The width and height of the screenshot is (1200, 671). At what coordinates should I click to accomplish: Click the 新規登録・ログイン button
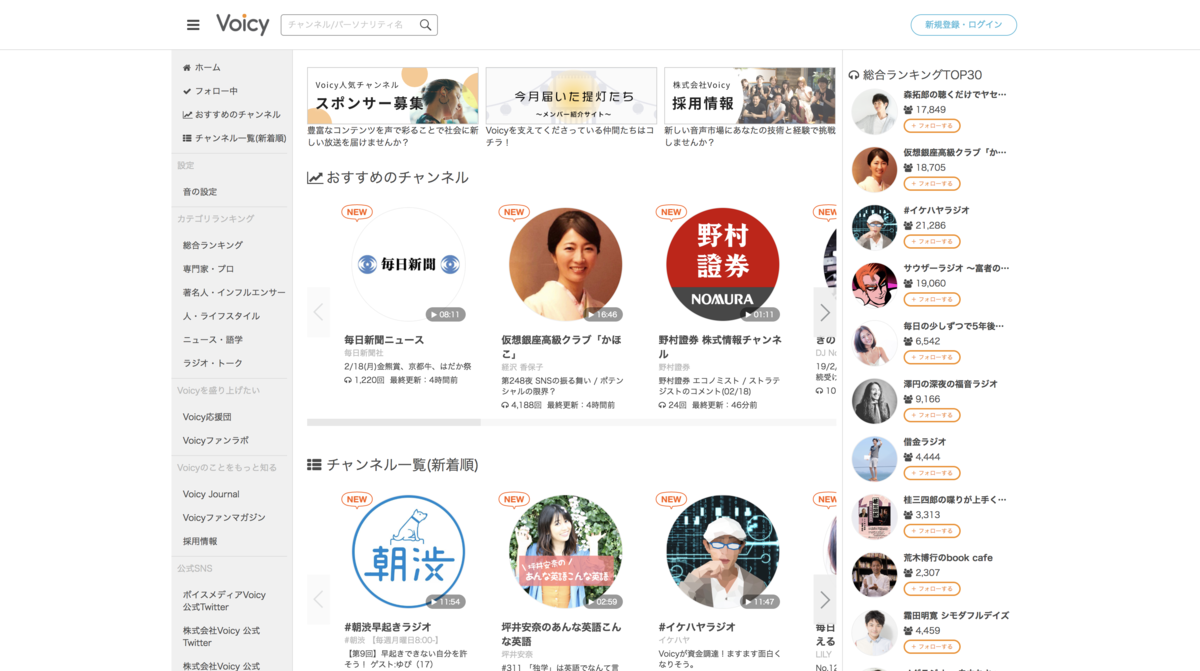(963, 25)
